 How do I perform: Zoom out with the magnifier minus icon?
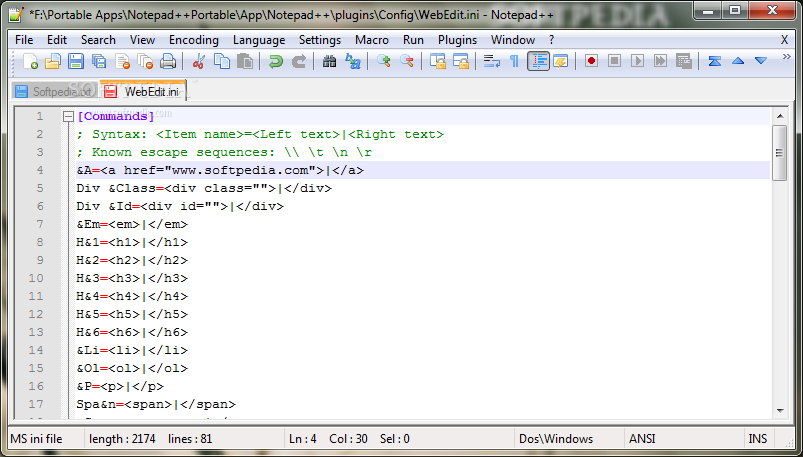[x=407, y=61]
